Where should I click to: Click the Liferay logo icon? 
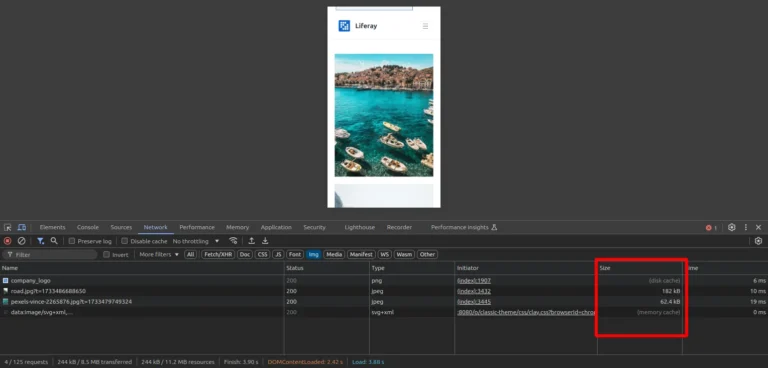coord(344,26)
